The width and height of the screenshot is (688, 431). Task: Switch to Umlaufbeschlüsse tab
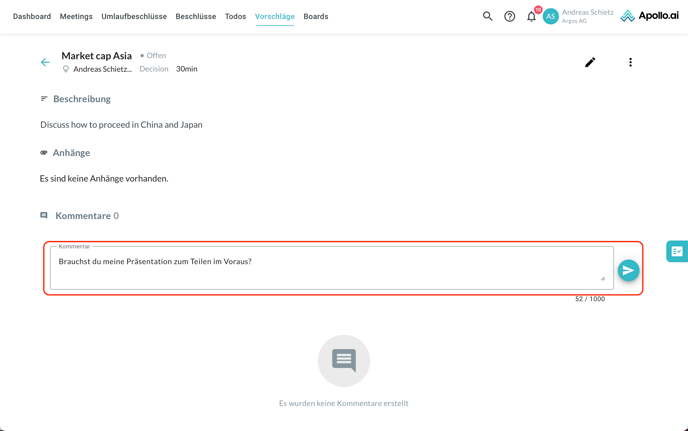point(134,16)
